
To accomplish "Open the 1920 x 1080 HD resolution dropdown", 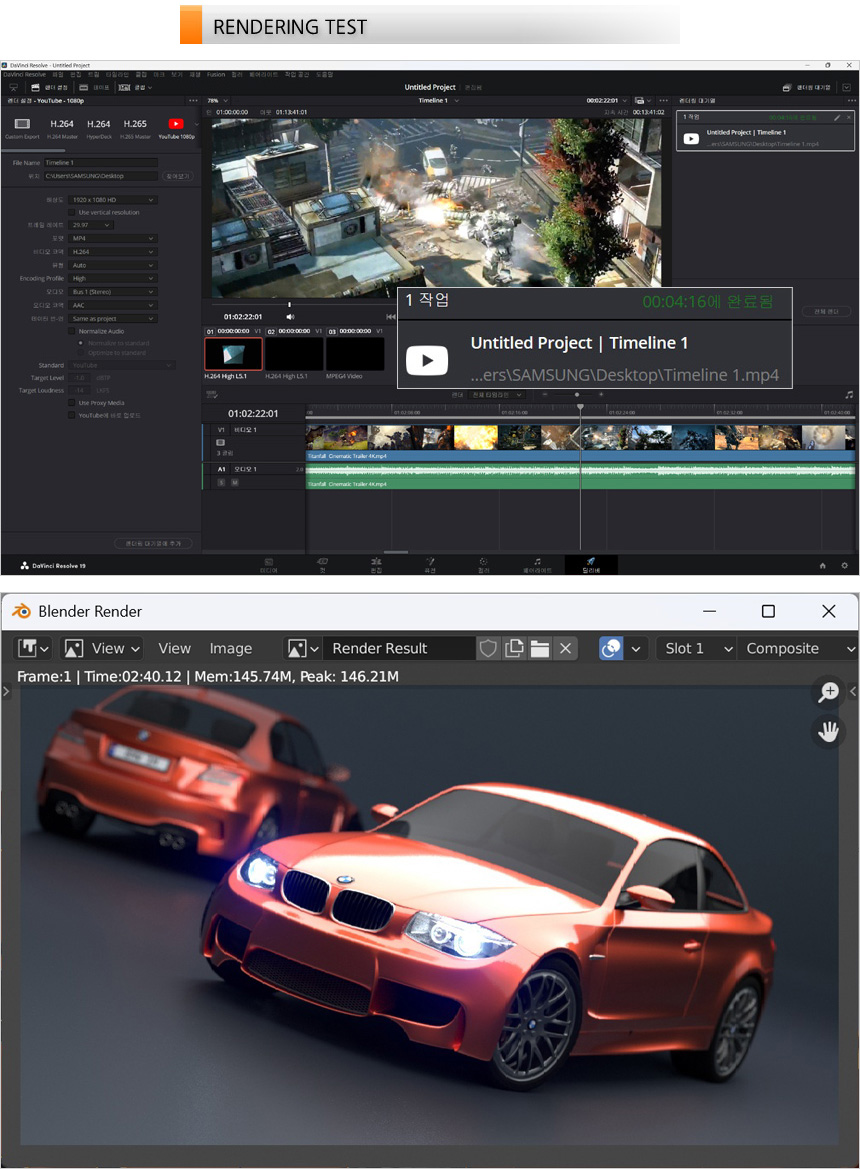I will [x=114, y=200].
